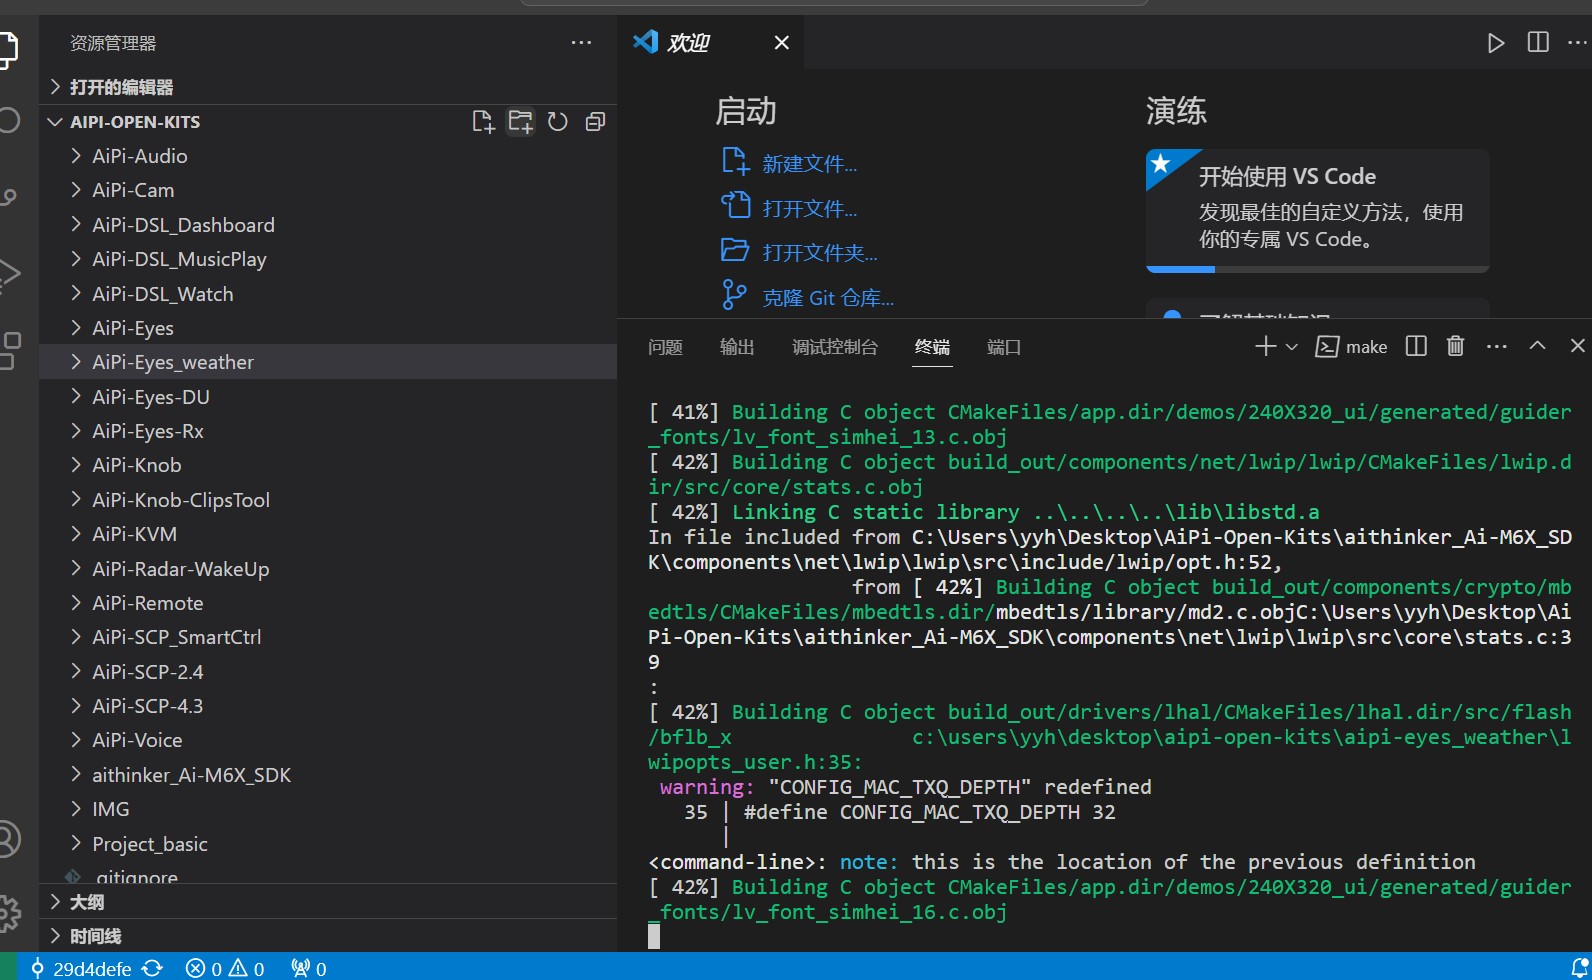Viewport: 1592px width, 980px height.
Task: Expand the AiPi-SCP_SmartCtrl folder
Action: [x=328, y=637]
